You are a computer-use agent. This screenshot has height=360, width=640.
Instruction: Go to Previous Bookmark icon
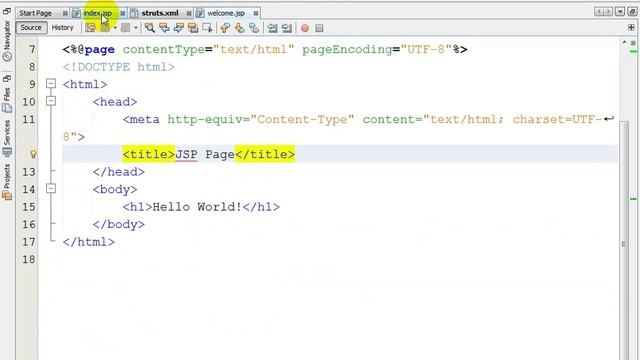point(225,28)
